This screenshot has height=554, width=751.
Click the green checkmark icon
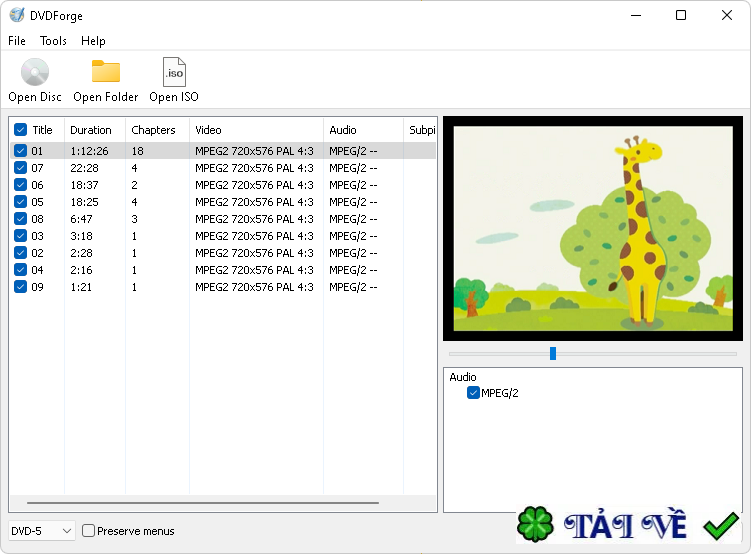pos(720,525)
